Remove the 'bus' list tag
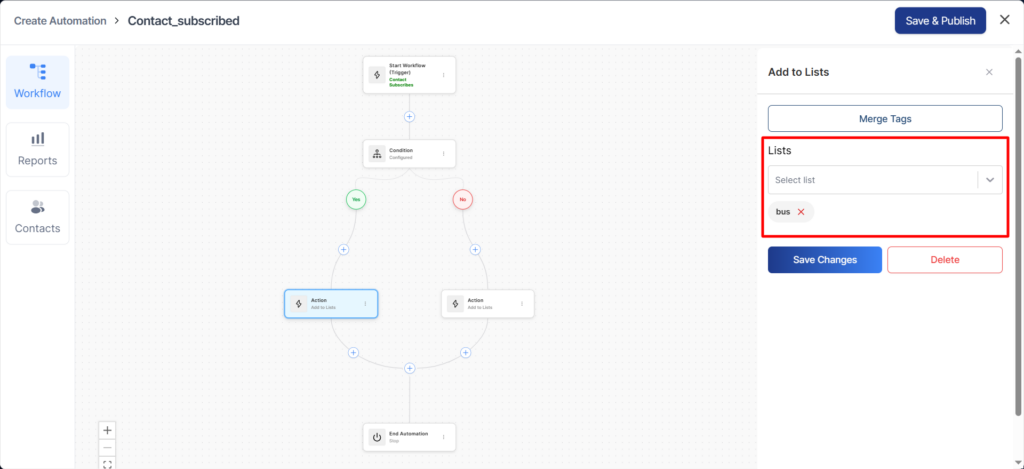Viewport: 1024px width, 469px height. pos(801,212)
